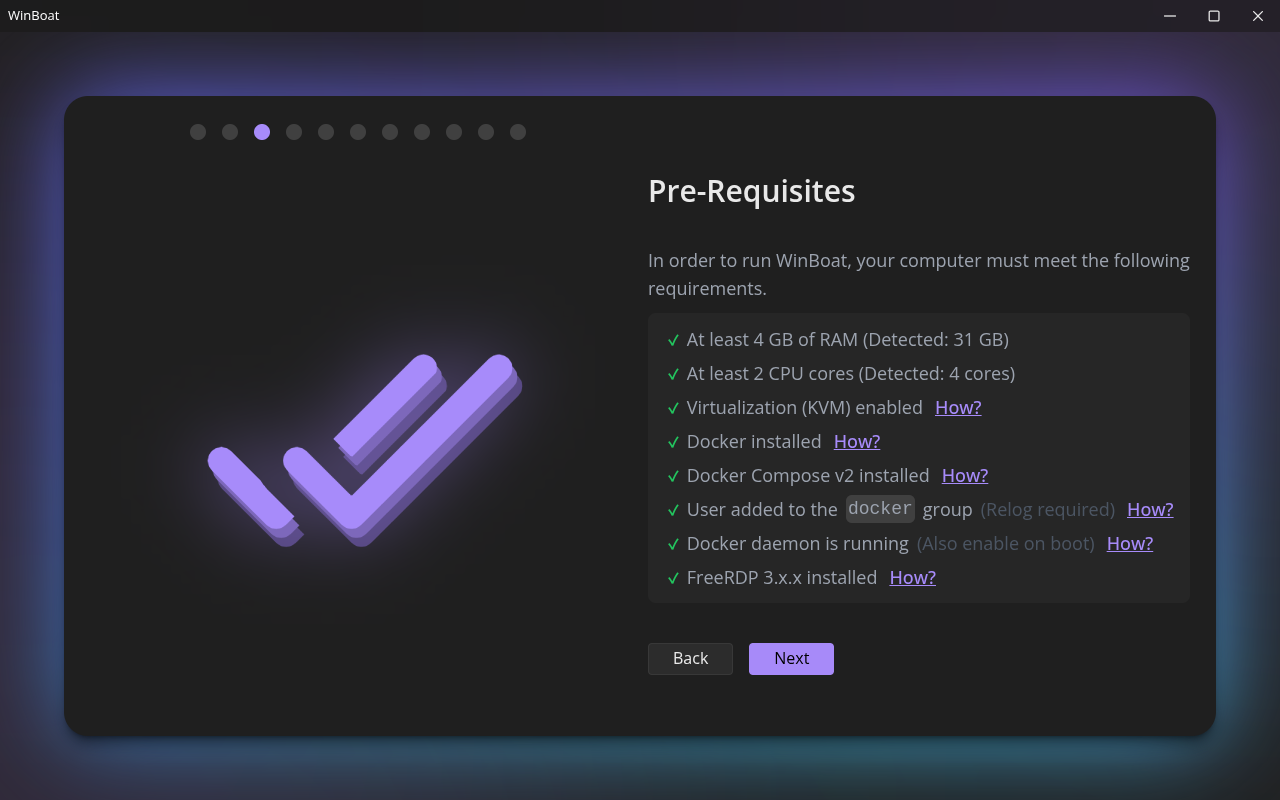Click the large purple double-checkmark graphic
This screenshot has width=1280, height=800.
(x=365, y=450)
